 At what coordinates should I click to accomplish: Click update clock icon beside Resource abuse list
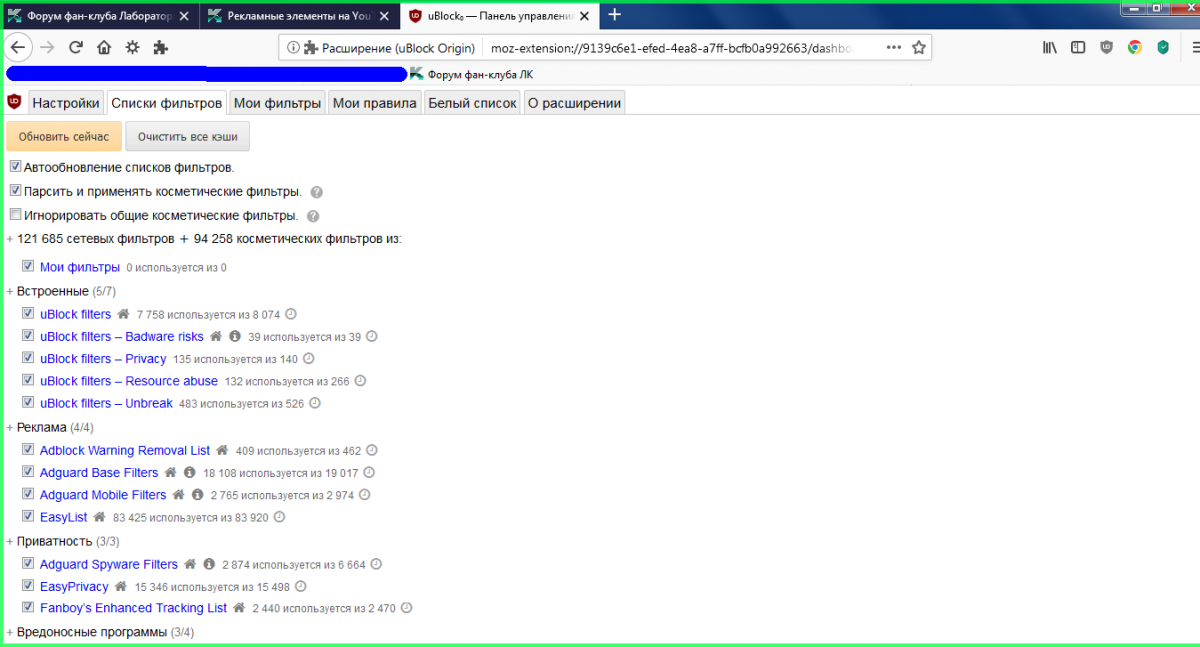[360, 381]
